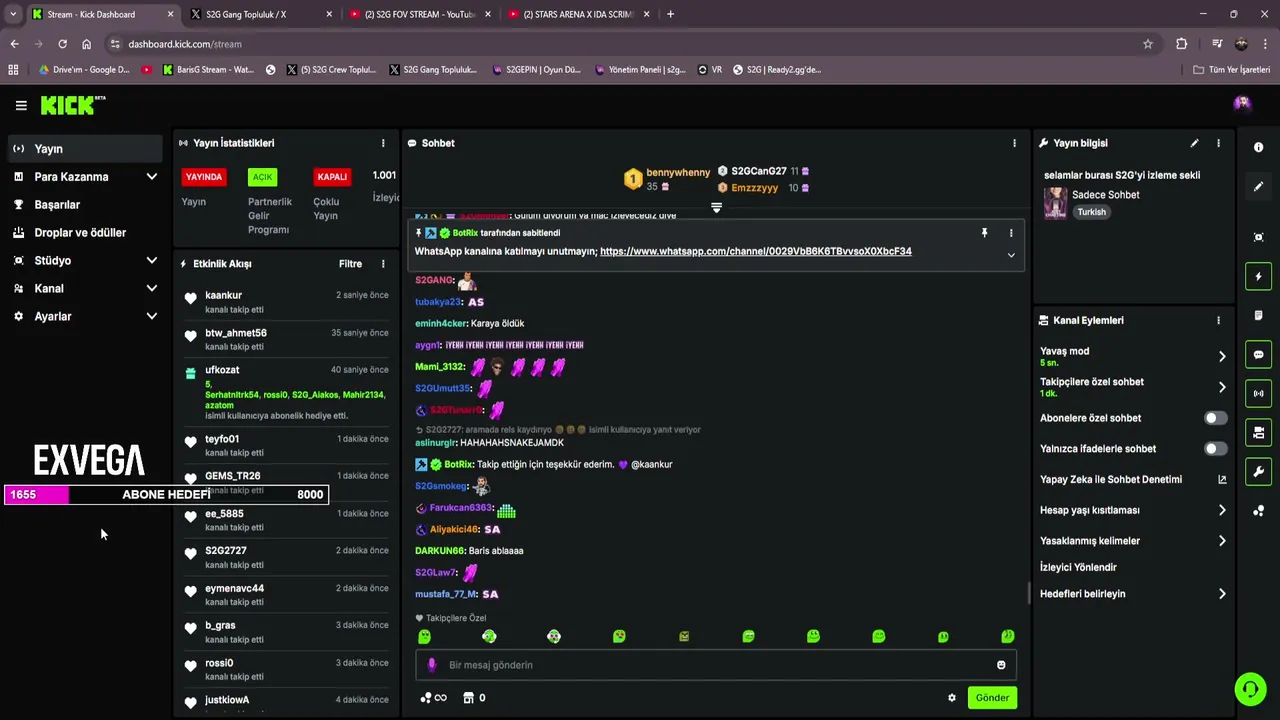Click the chat scrollbar

[1029, 593]
